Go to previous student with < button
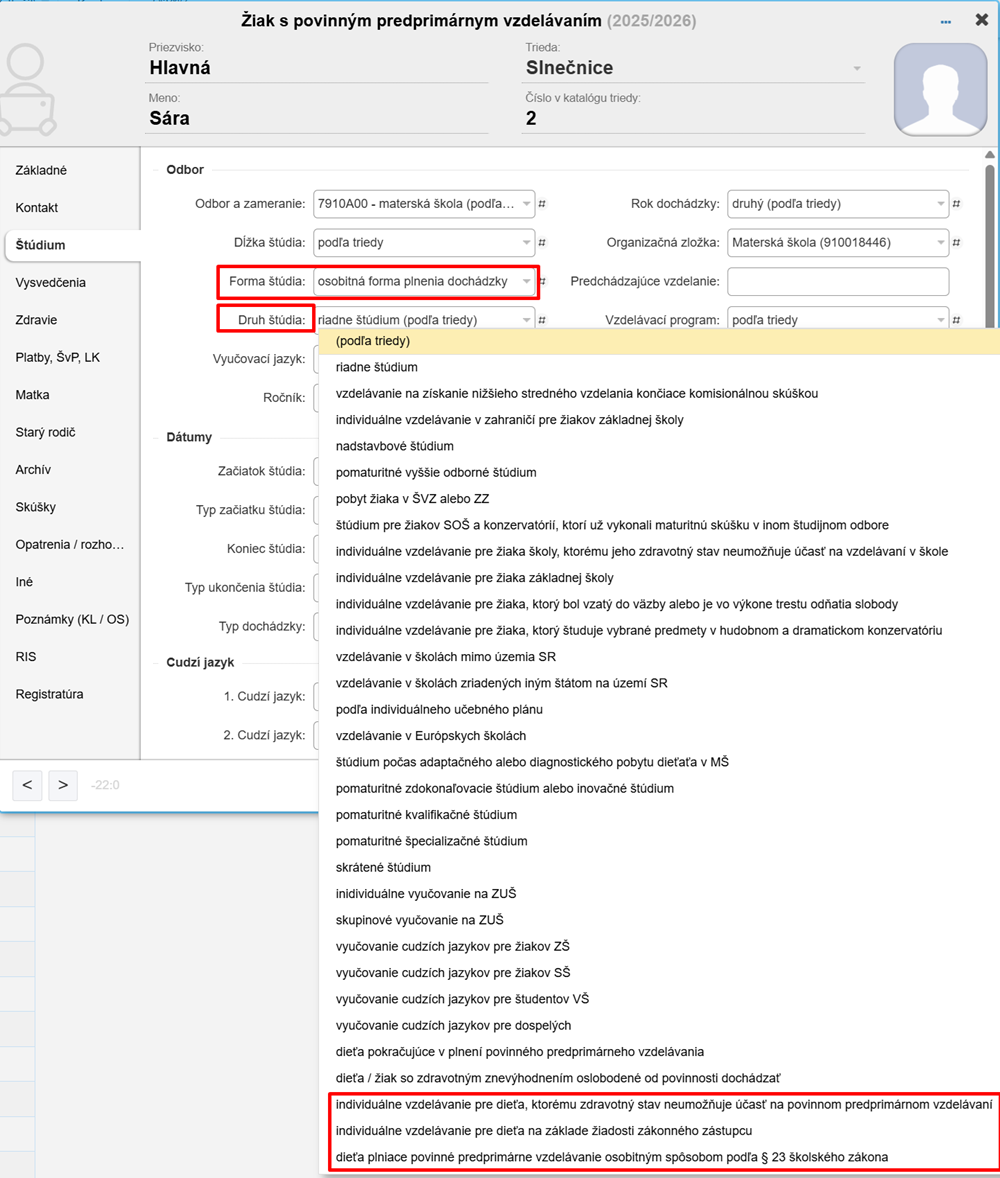1000x1178 pixels. pos(27,785)
